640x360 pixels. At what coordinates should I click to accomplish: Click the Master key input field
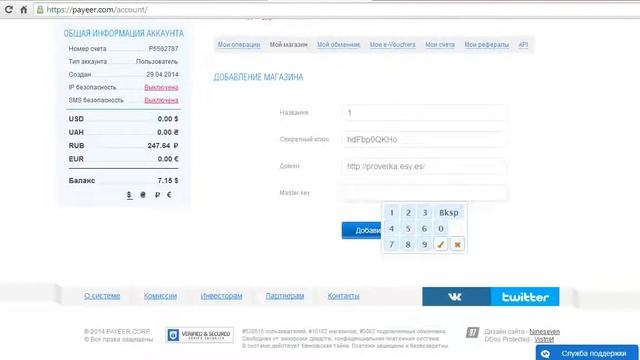pyautogui.click(x=424, y=193)
